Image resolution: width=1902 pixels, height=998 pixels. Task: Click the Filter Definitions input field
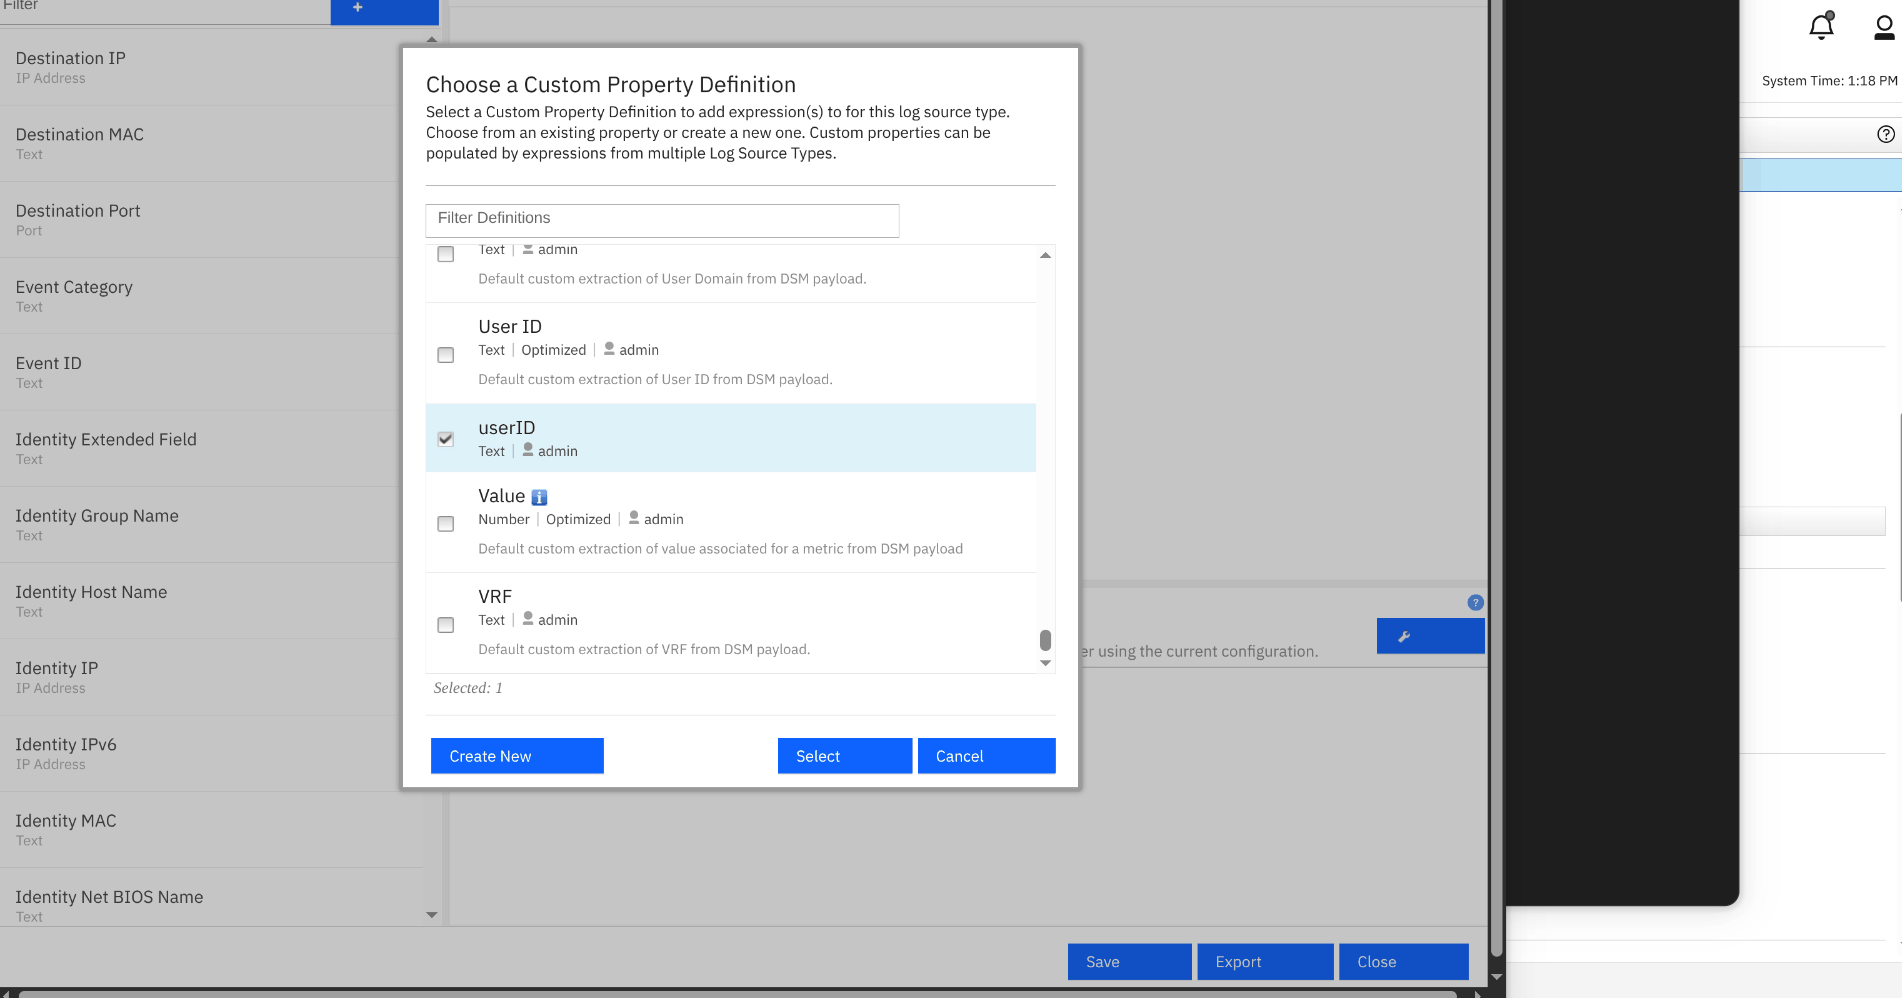click(662, 220)
